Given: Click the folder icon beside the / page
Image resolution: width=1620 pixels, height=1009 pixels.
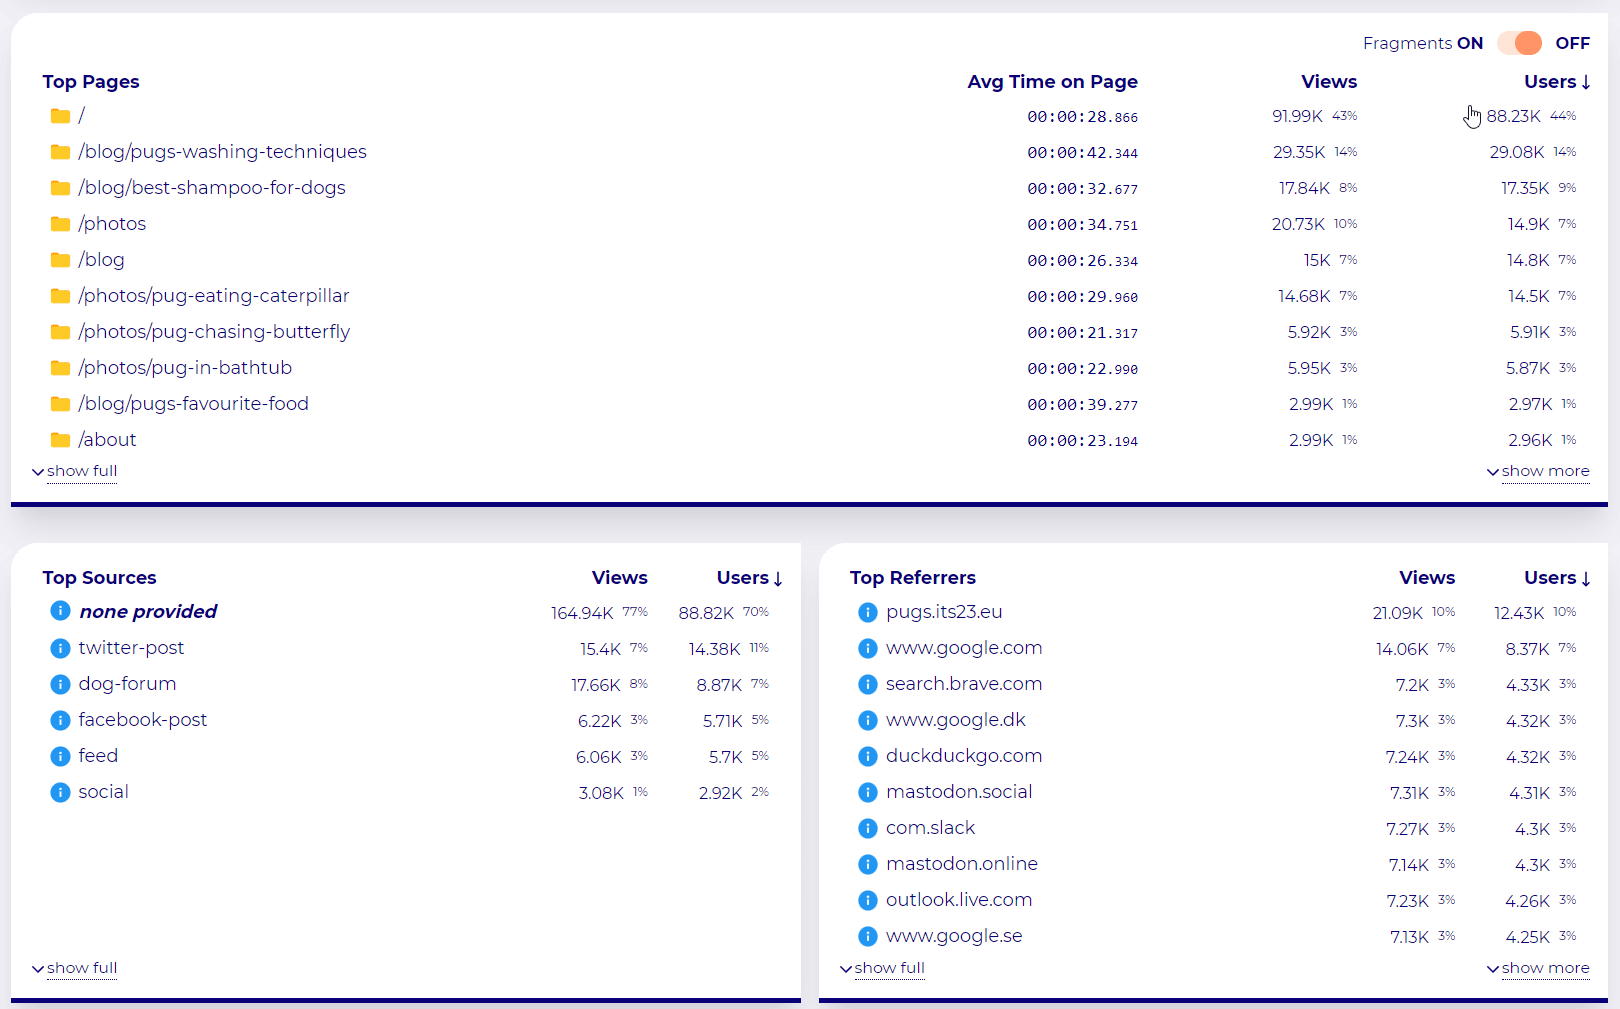Looking at the screenshot, I should 60,116.
